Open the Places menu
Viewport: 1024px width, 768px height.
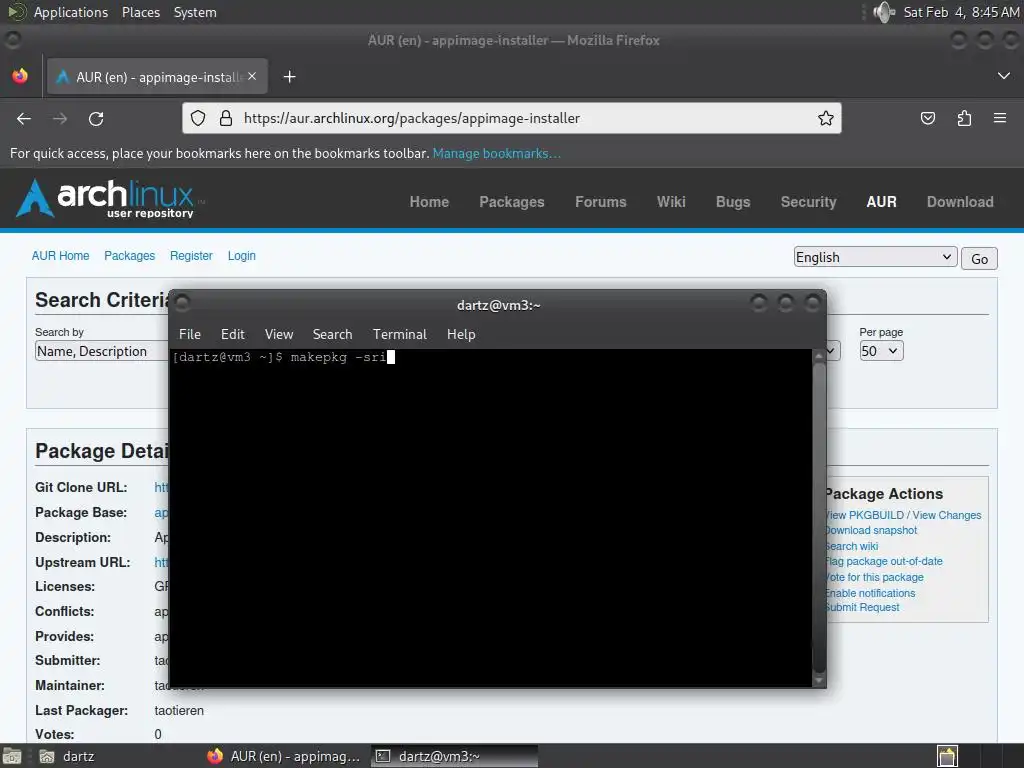(x=141, y=12)
